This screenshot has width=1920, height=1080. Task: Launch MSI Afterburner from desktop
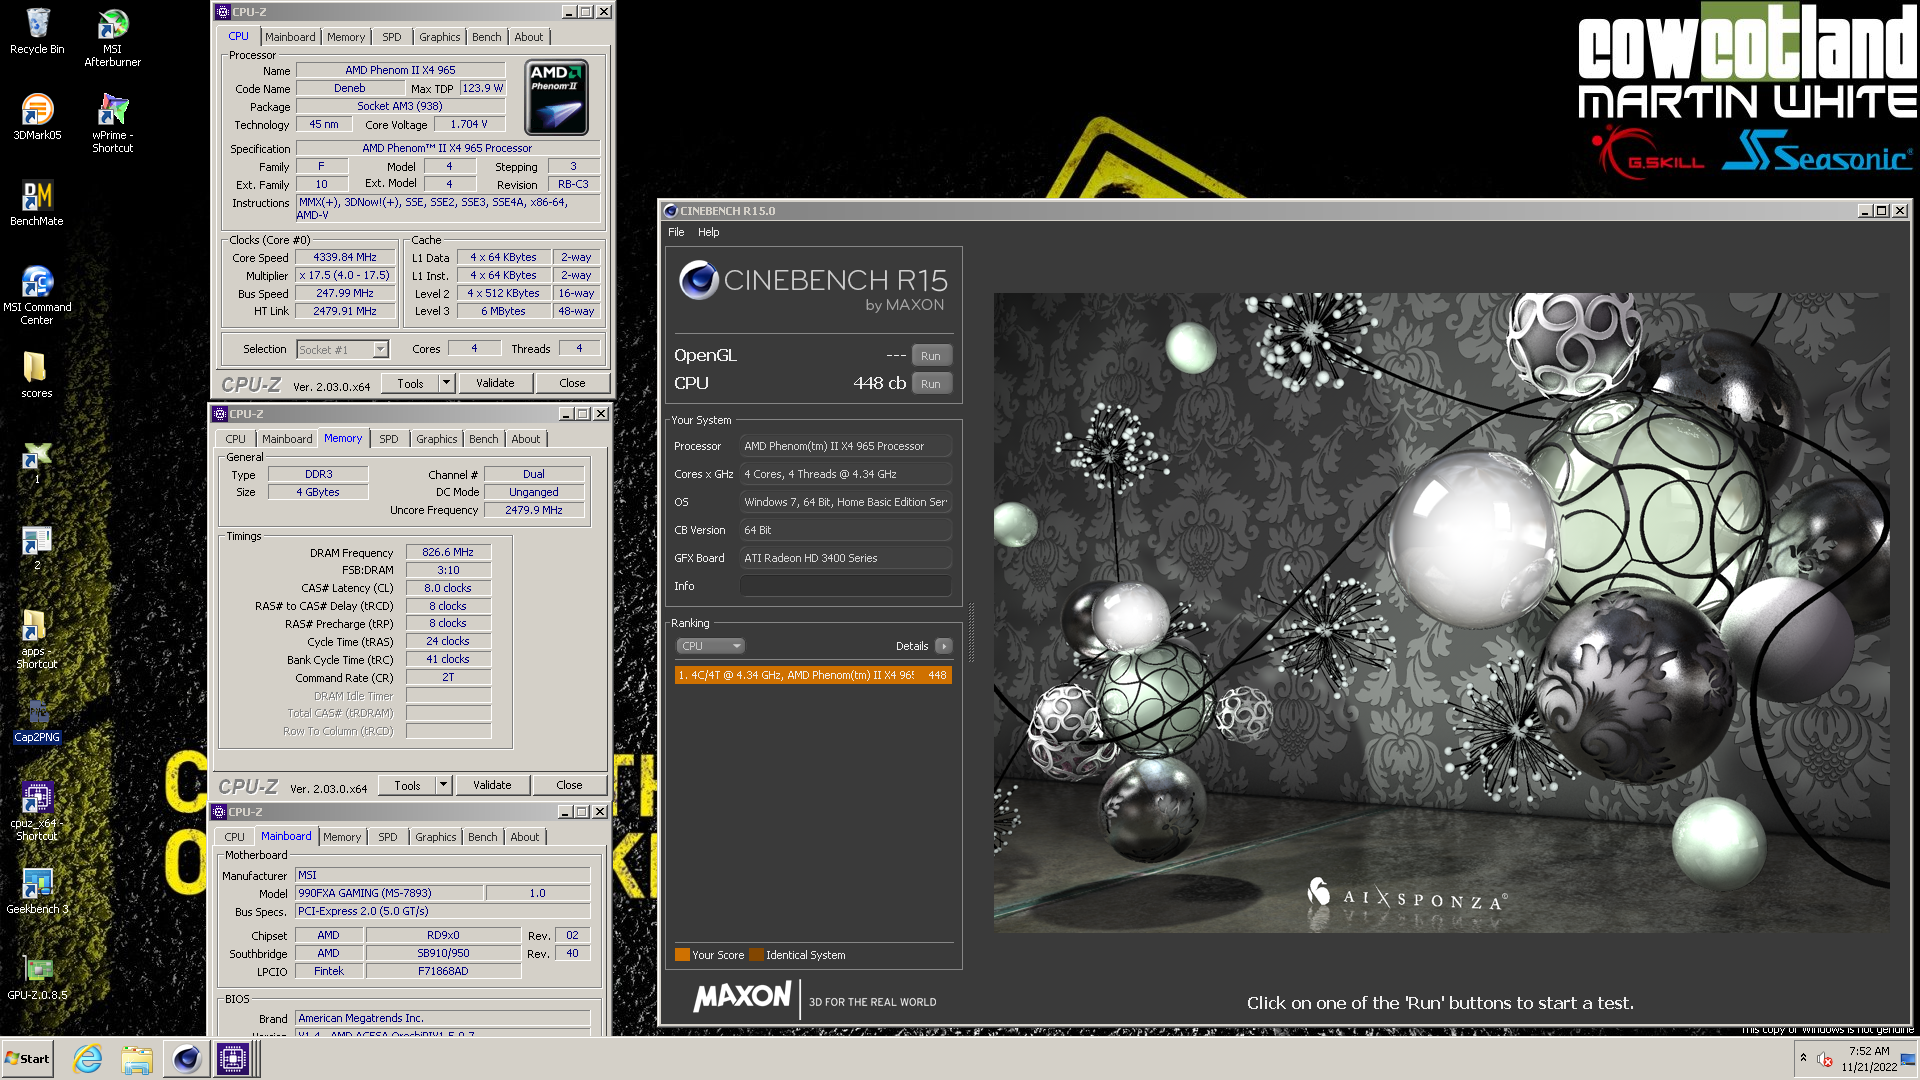[112, 37]
